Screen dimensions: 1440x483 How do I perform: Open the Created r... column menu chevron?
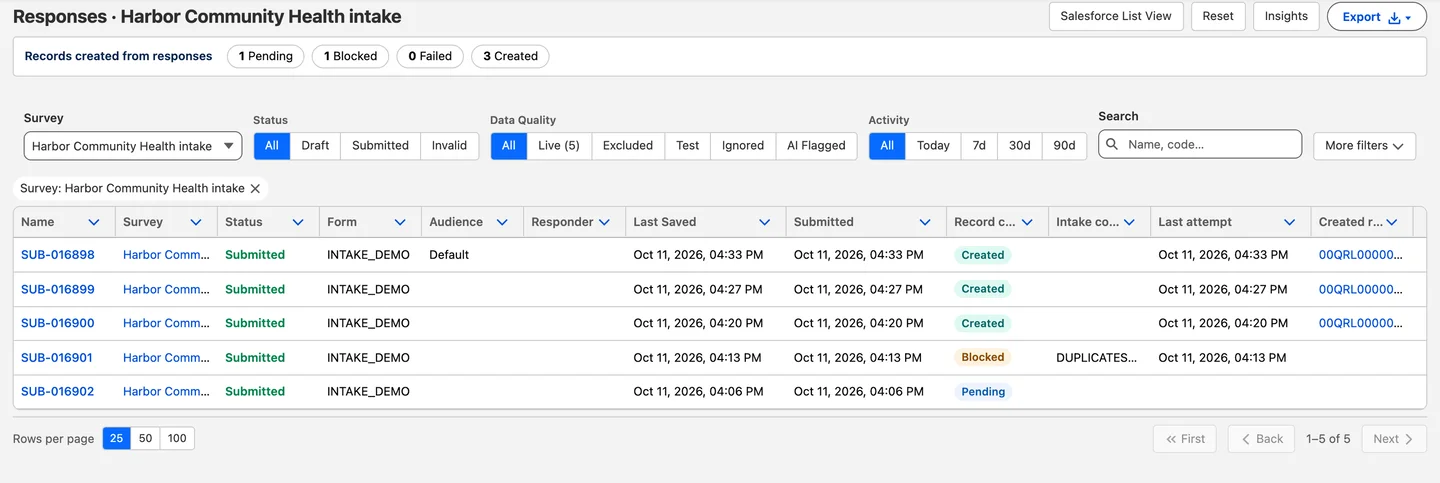point(1392,222)
